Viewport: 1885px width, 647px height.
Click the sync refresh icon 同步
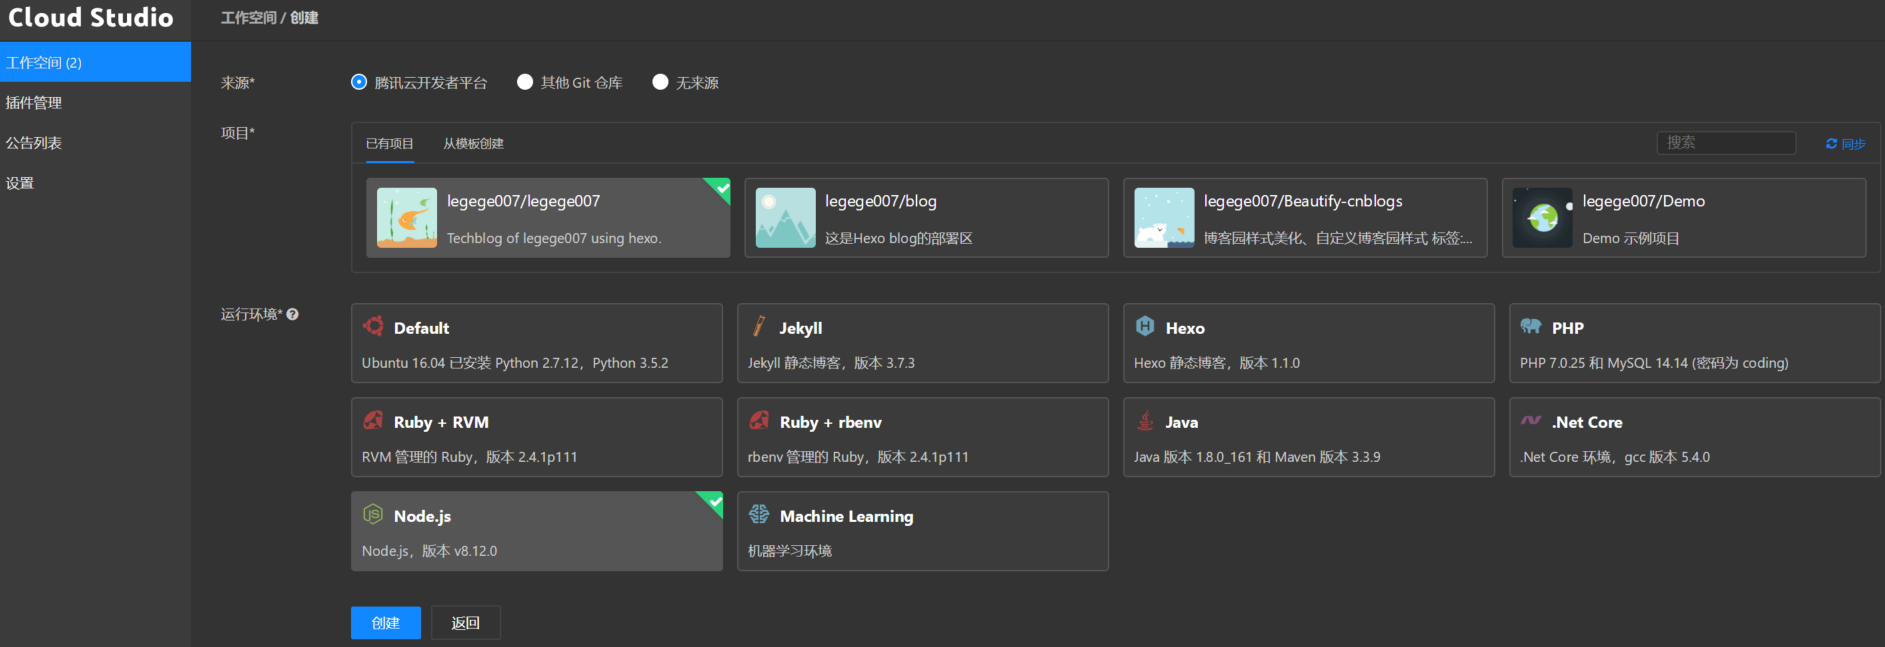click(1831, 143)
